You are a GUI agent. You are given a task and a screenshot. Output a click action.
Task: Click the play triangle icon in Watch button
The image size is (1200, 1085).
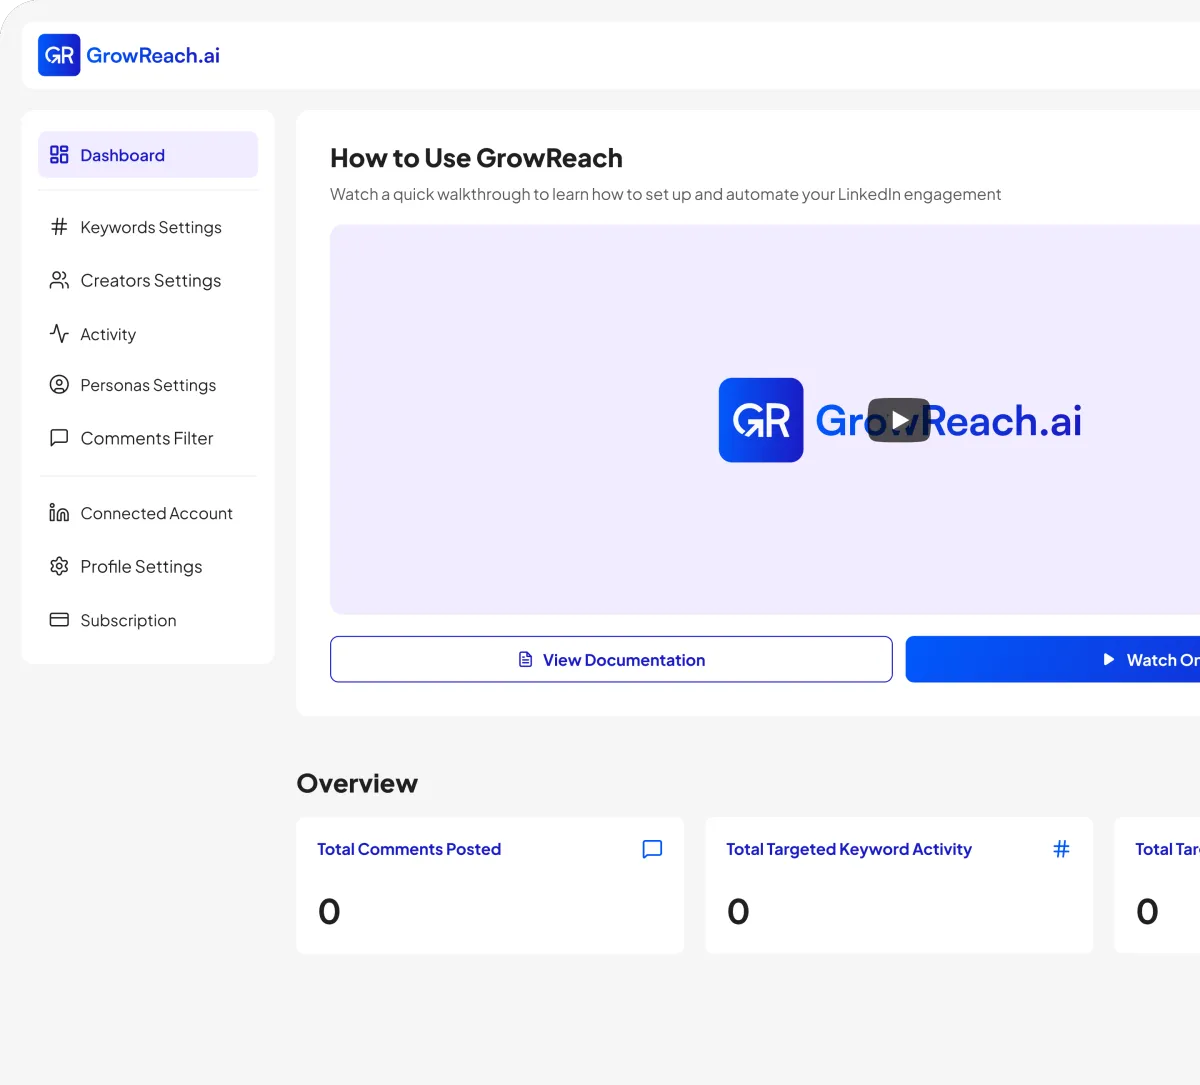[x=1108, y=659]
